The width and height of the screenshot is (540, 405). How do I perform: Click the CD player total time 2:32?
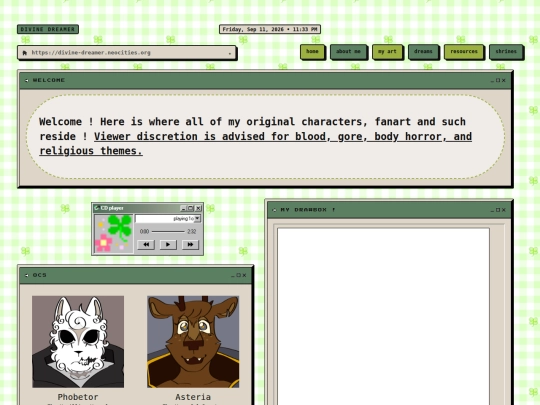(192, 231)
